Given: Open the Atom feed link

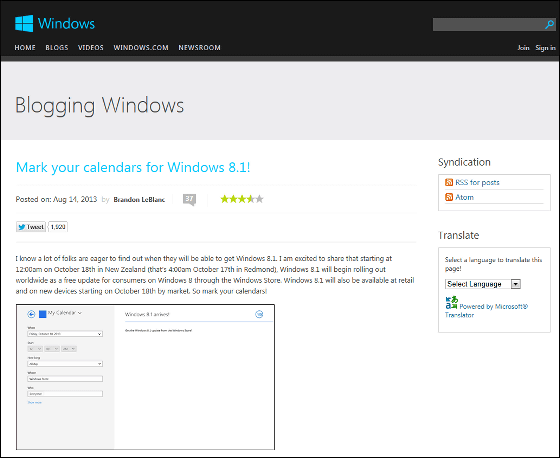Looking at the screenshot, I should 465,197.
